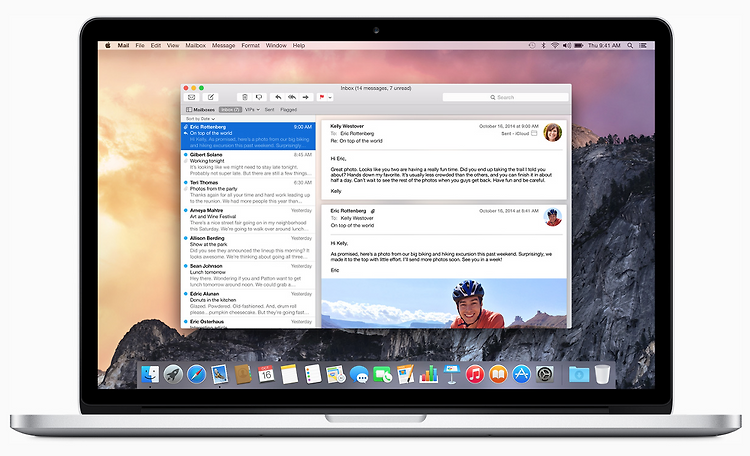
Task: Click the Sent - iCloud mailbox icon
Action: pyautogui.click(x=534, y=133)
